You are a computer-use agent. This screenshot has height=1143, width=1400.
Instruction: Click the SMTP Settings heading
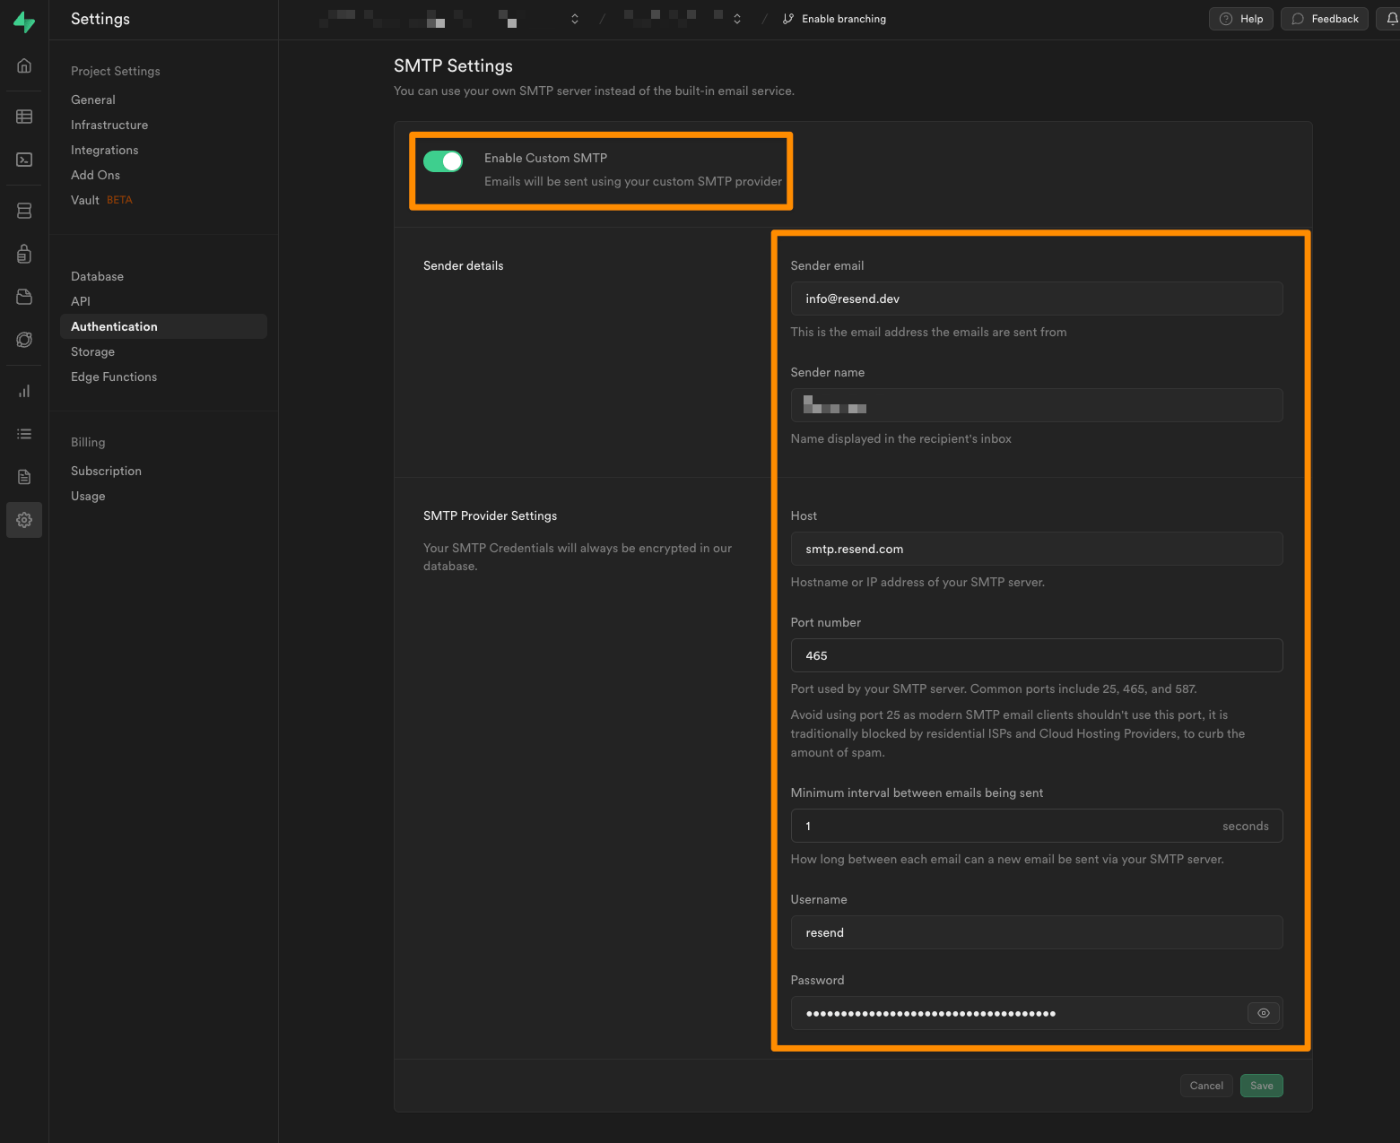point(453,66)
